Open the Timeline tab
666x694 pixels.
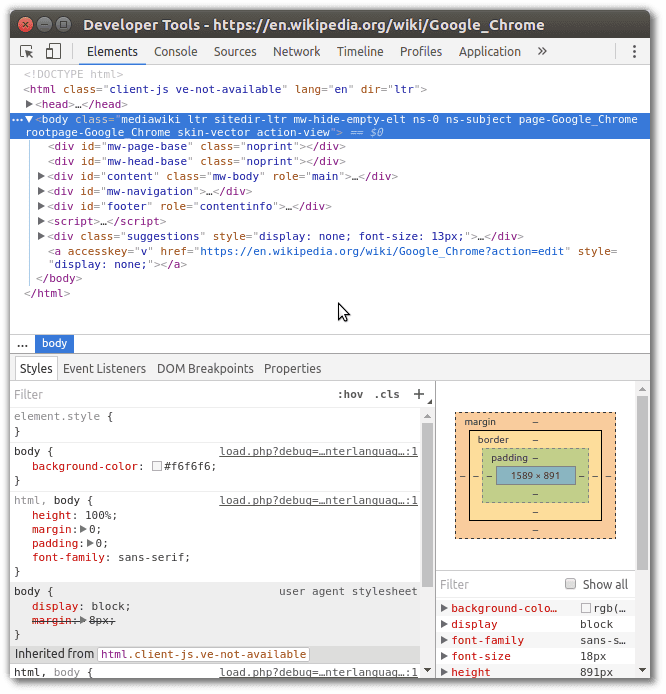(x=360, y=52)
